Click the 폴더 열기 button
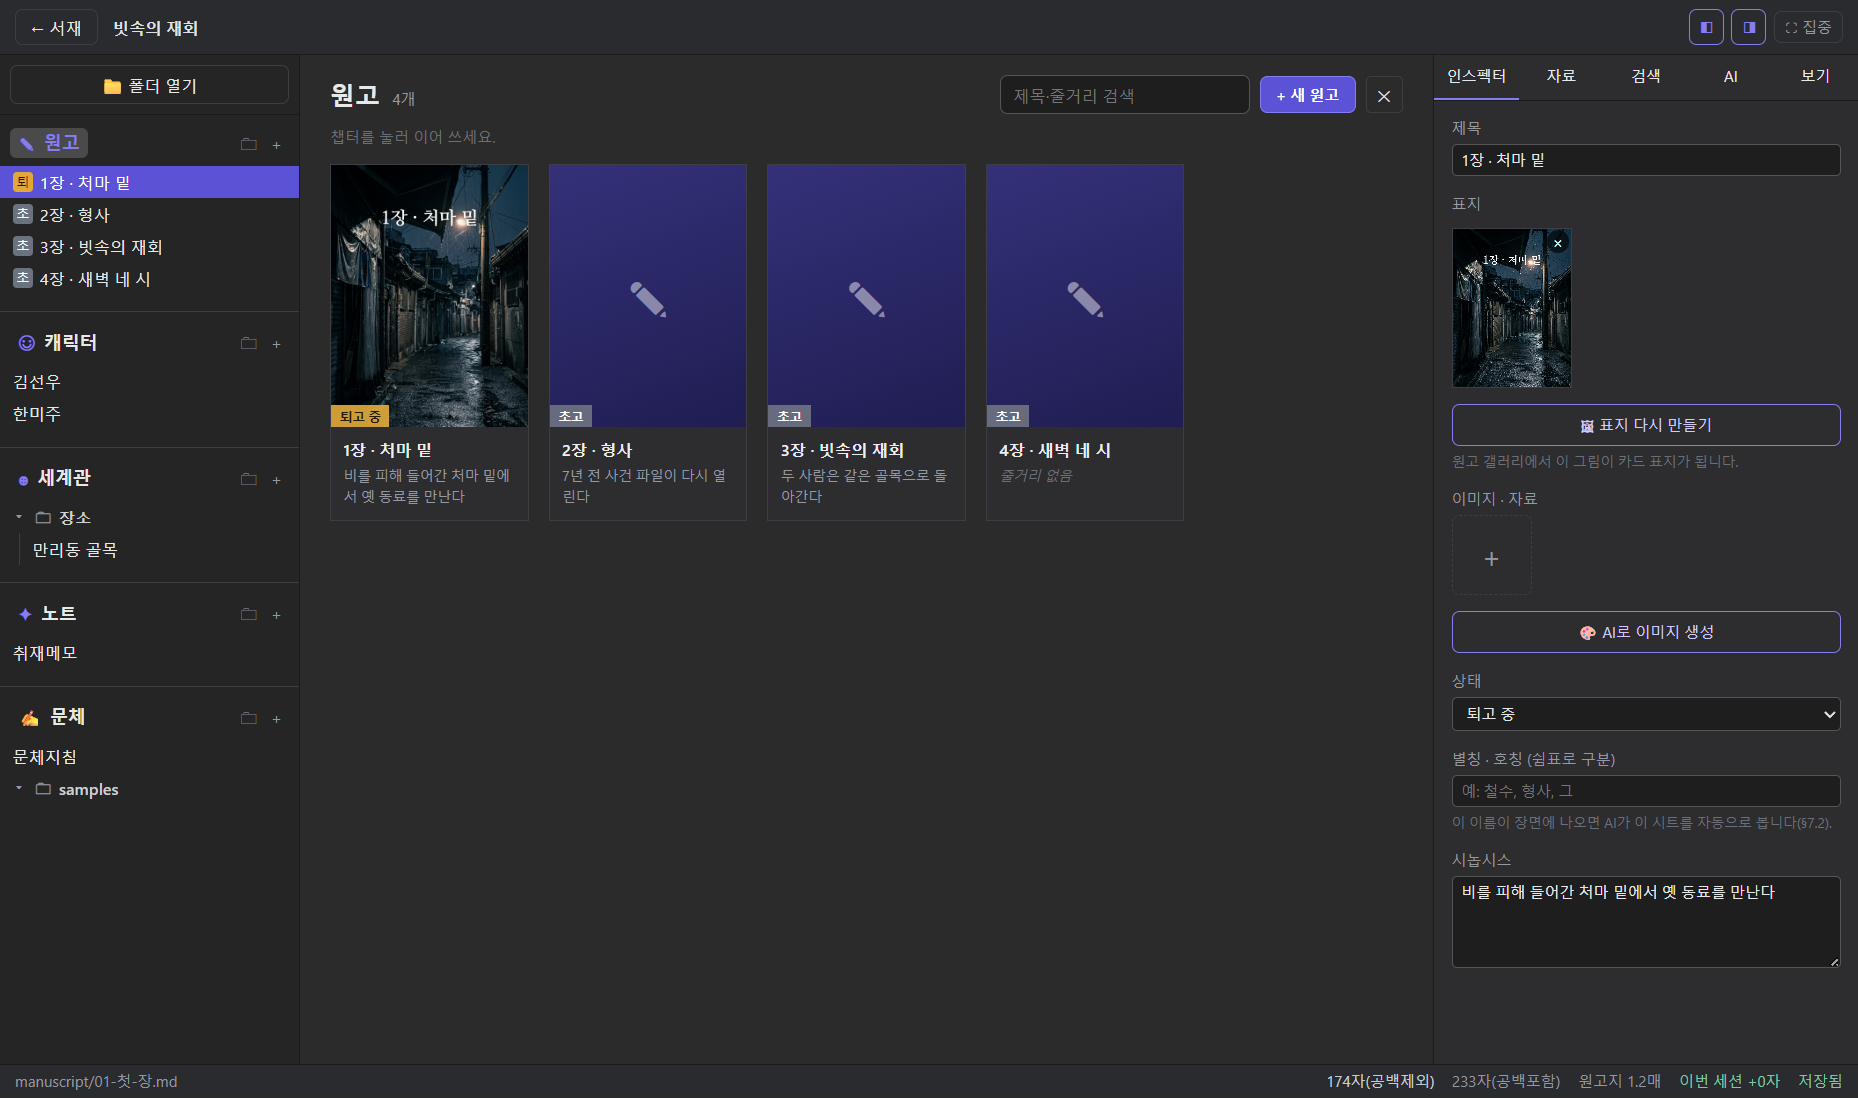 (150, 85)
